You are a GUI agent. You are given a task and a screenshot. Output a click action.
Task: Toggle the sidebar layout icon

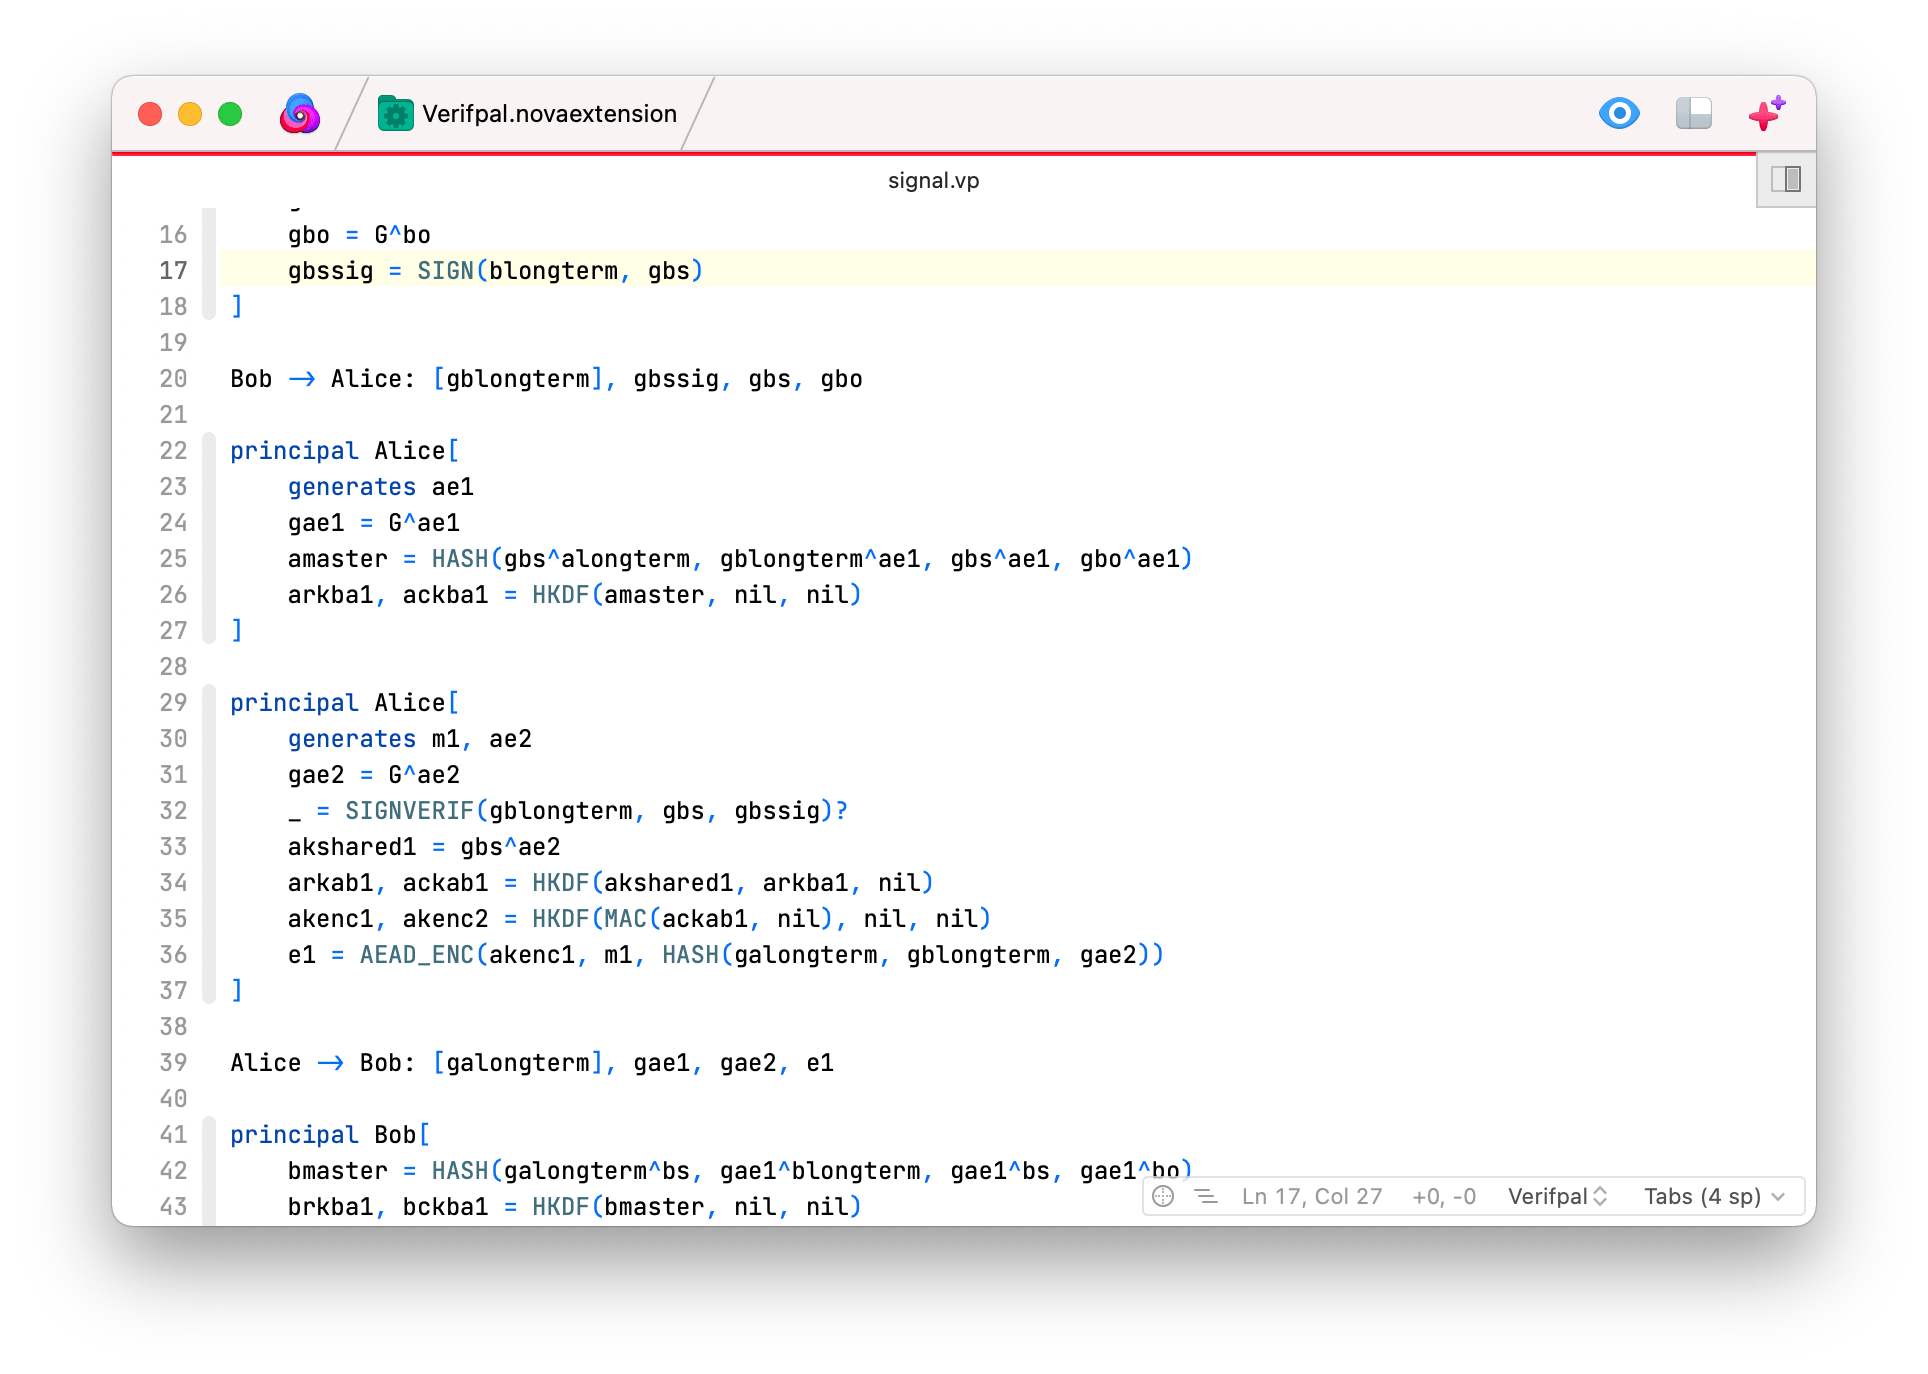[x=1693, y=113]
